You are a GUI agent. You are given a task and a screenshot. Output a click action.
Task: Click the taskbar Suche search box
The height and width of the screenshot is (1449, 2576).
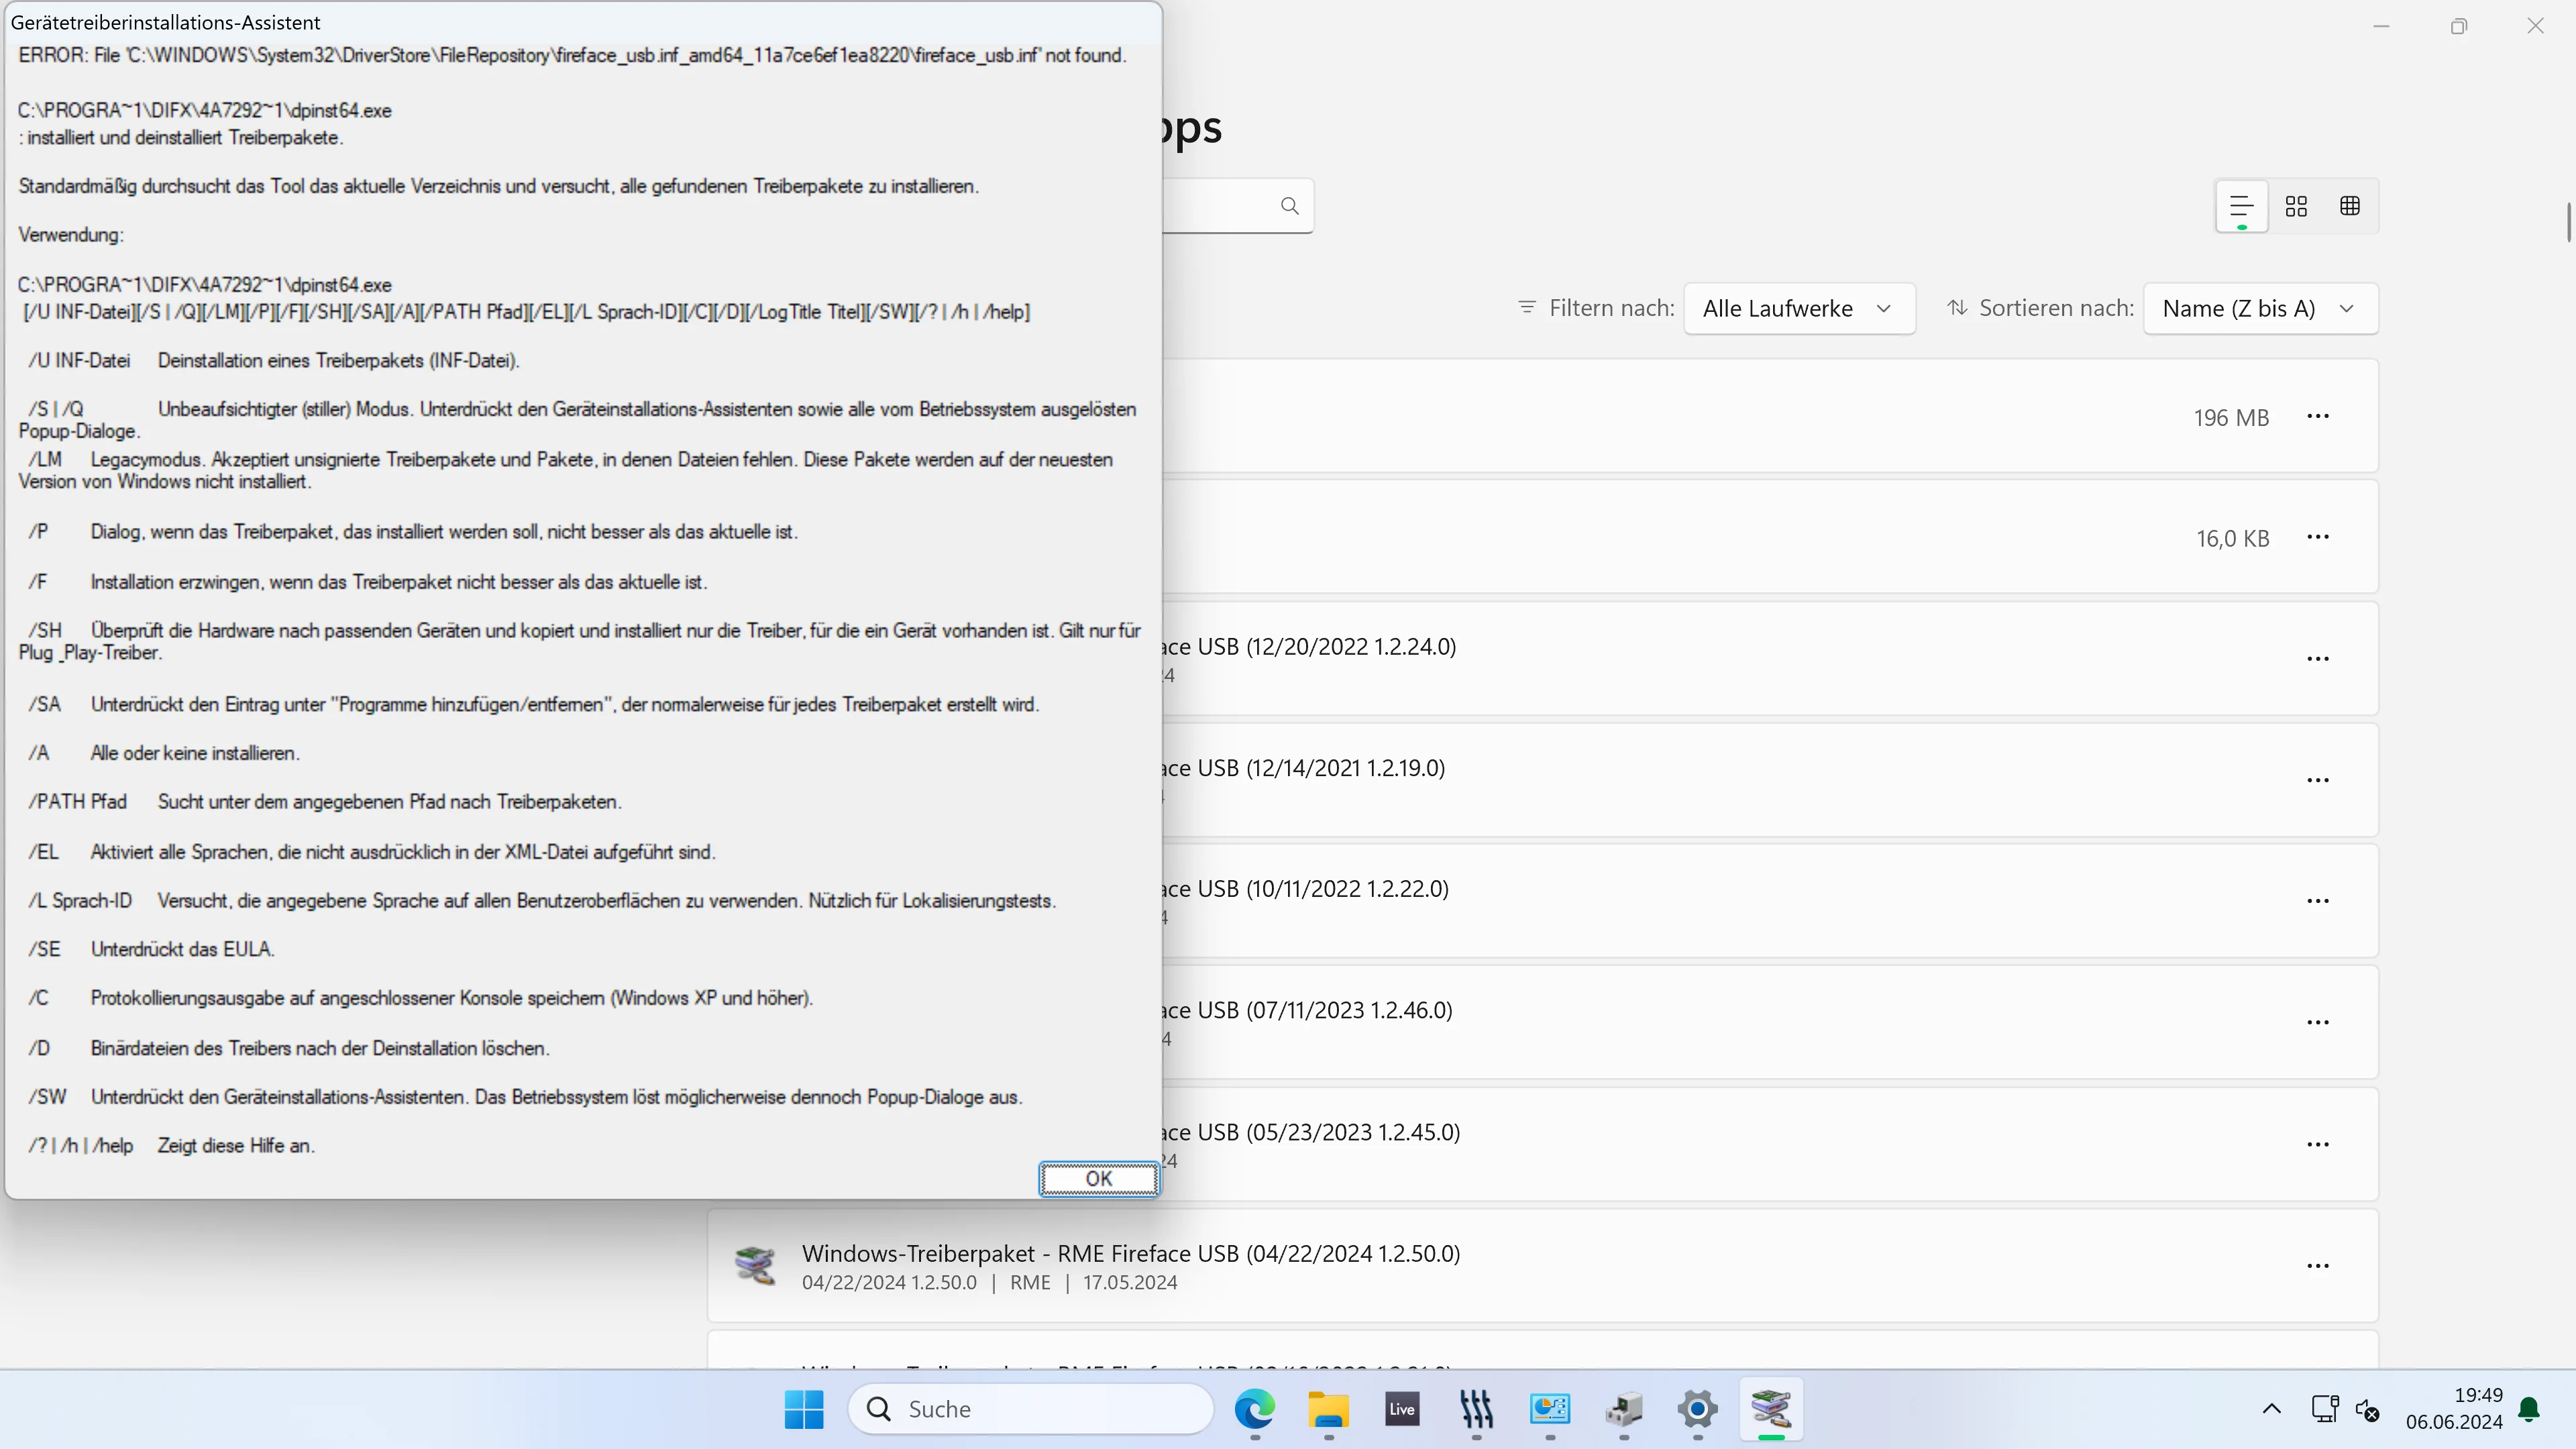tap(1031, 1409)
